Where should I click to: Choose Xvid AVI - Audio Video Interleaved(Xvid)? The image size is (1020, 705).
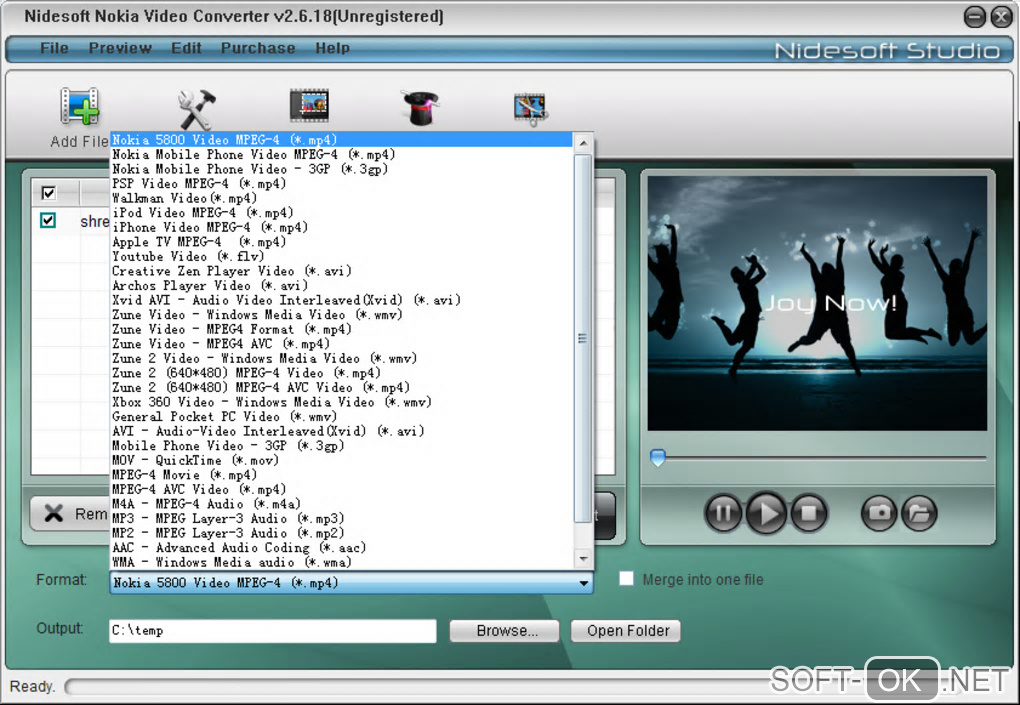click(342, 300)
